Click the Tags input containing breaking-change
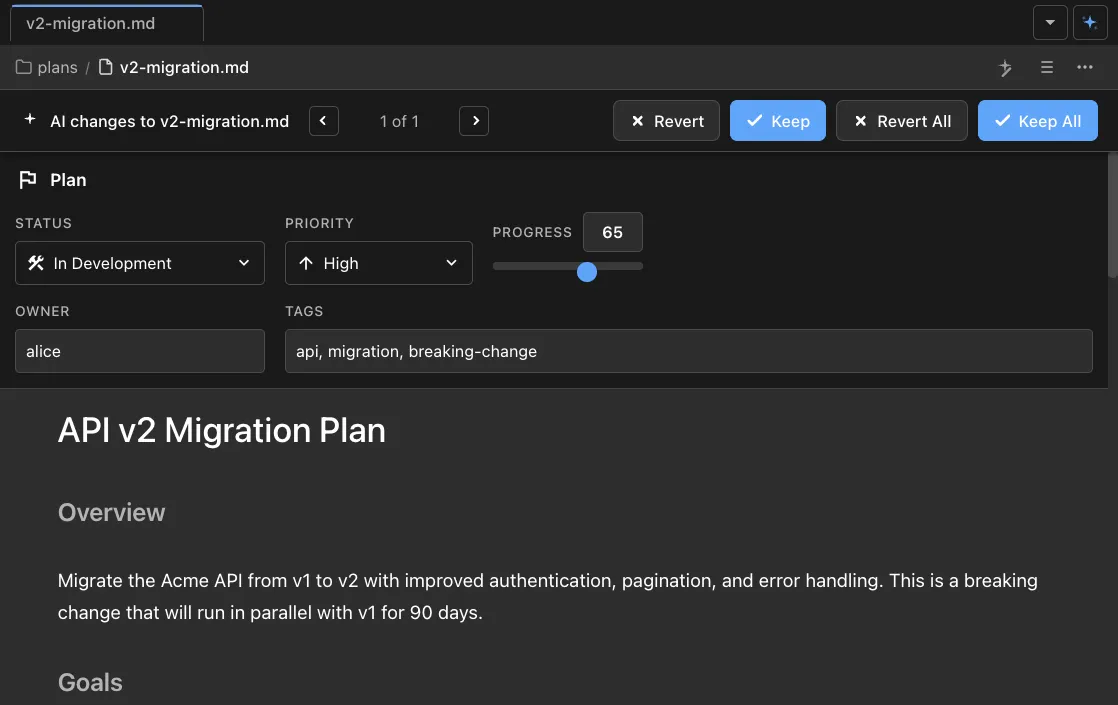The height and width of the screenshot is (705, 1118). click(688, 351)
